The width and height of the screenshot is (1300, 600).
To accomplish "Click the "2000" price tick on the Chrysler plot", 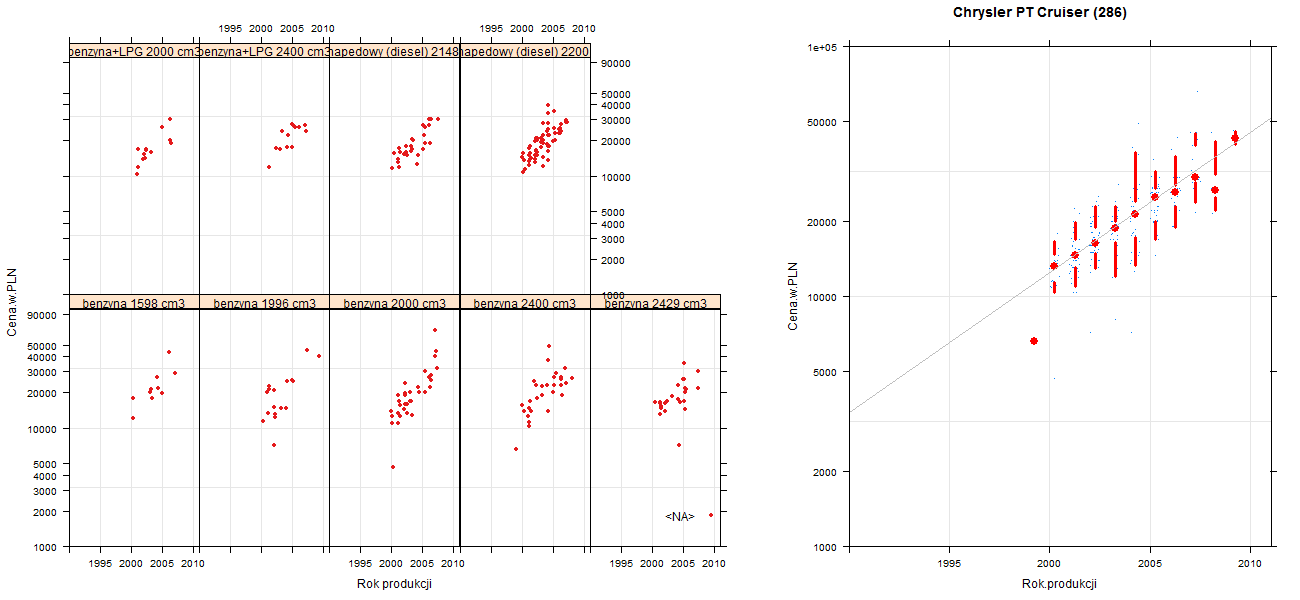I will coord(826,471).
